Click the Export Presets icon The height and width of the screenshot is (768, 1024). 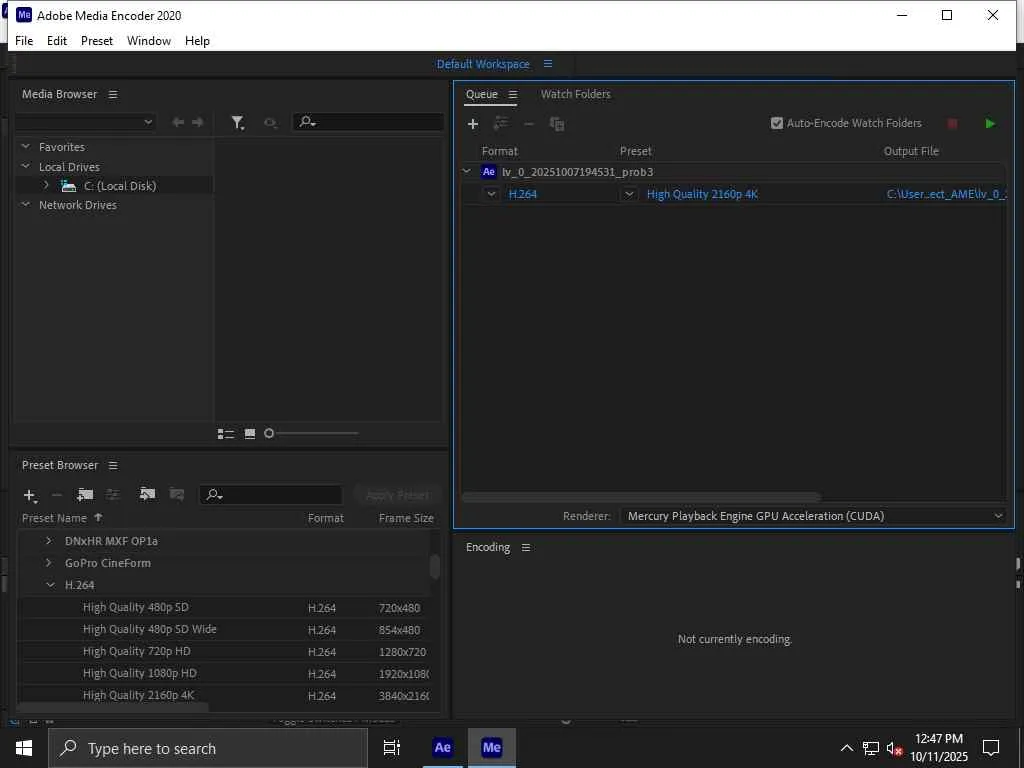pos(176,494)
